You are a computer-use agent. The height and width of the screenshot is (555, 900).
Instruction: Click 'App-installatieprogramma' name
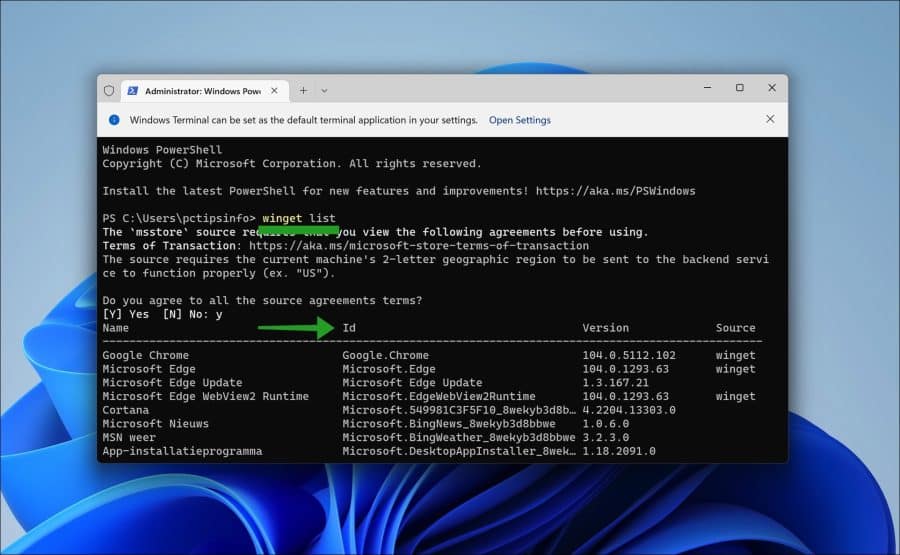pyautogui.click(x=183, y=452)
